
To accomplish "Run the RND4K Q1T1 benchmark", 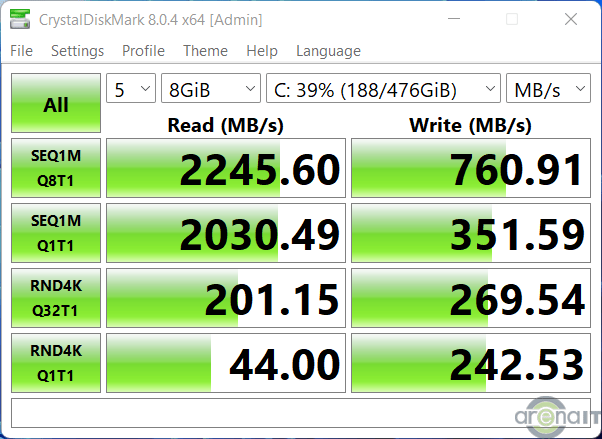I will click(56, 361).
